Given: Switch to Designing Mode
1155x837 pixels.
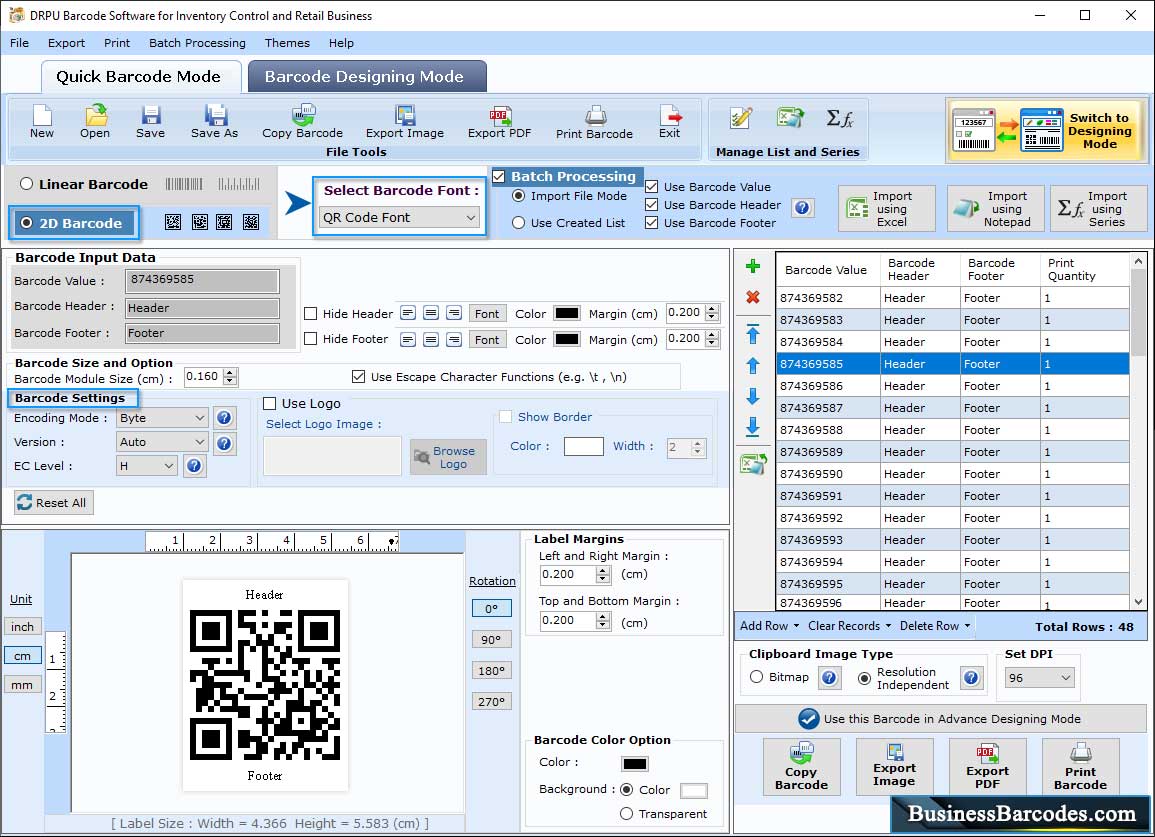Looking at the screenshot, I should pos(1046,130).
